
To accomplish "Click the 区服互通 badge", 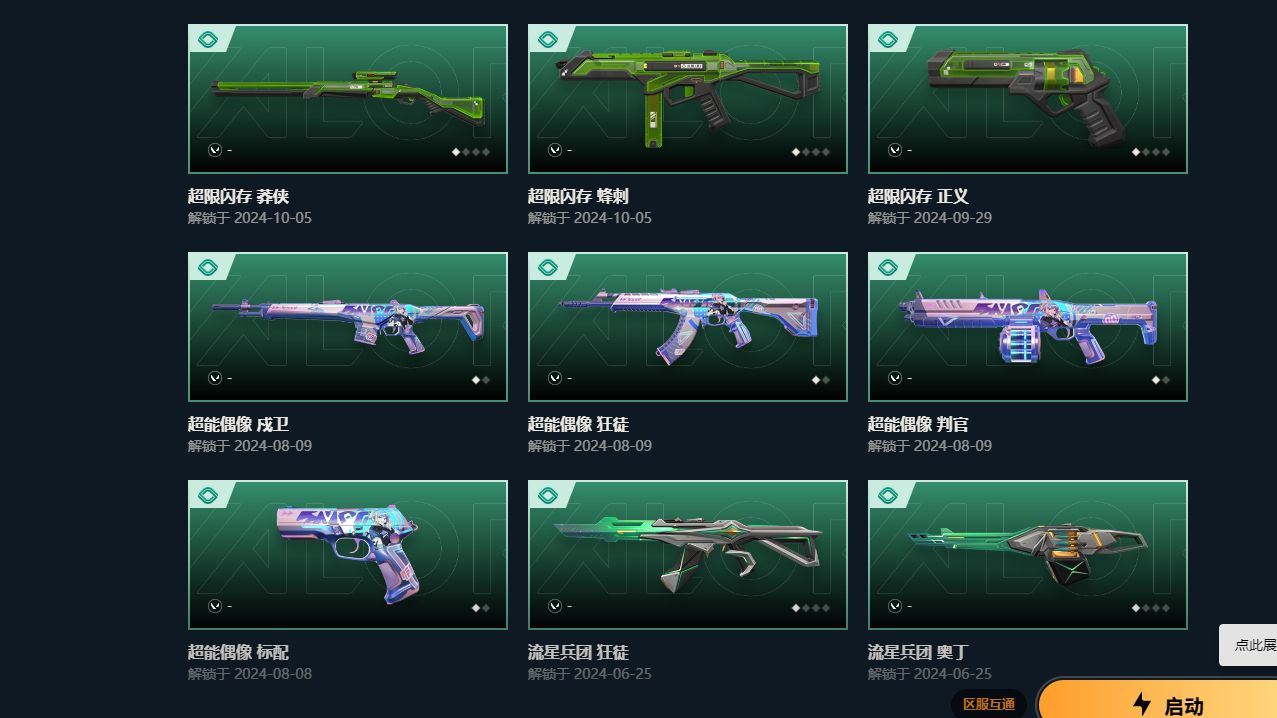I will [x=989, y=704].
